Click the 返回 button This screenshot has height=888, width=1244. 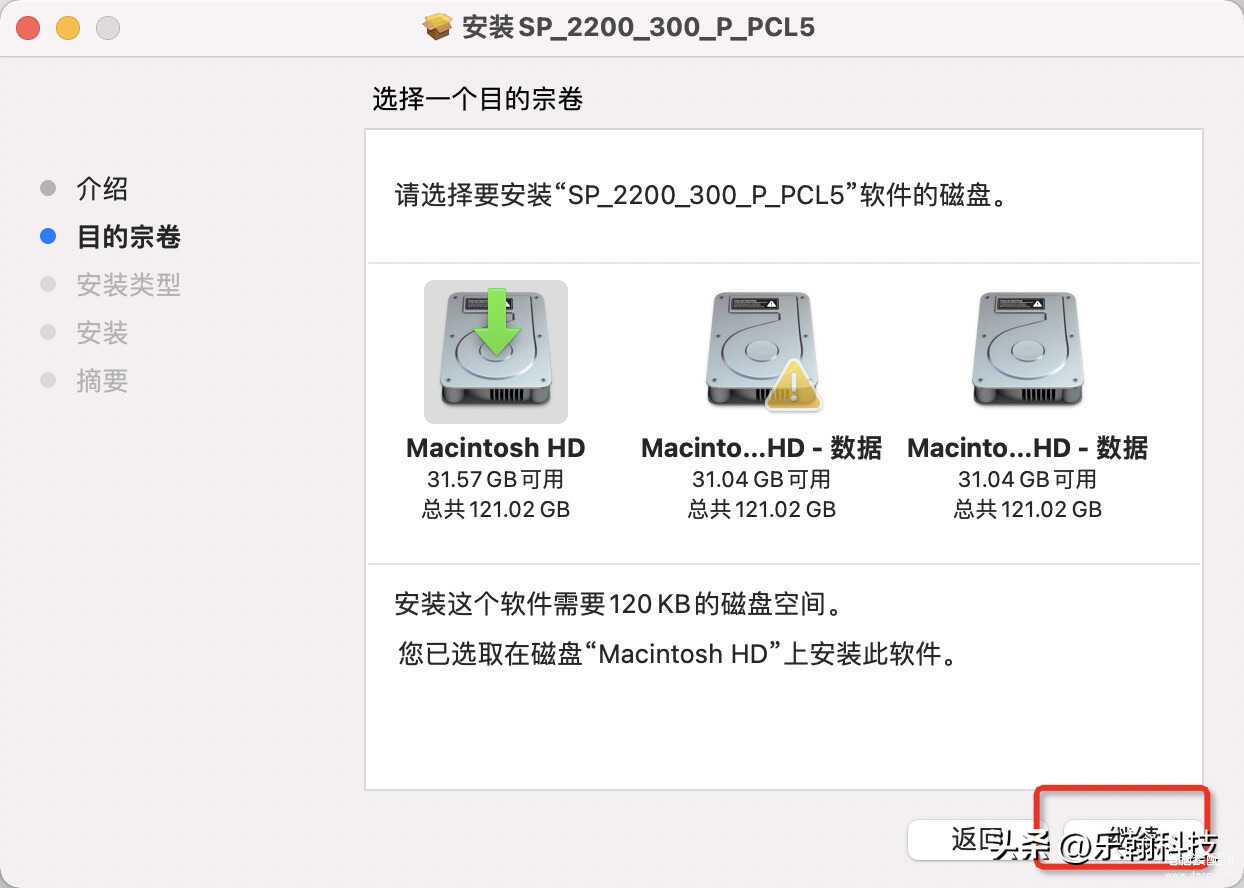click(979, 840)
